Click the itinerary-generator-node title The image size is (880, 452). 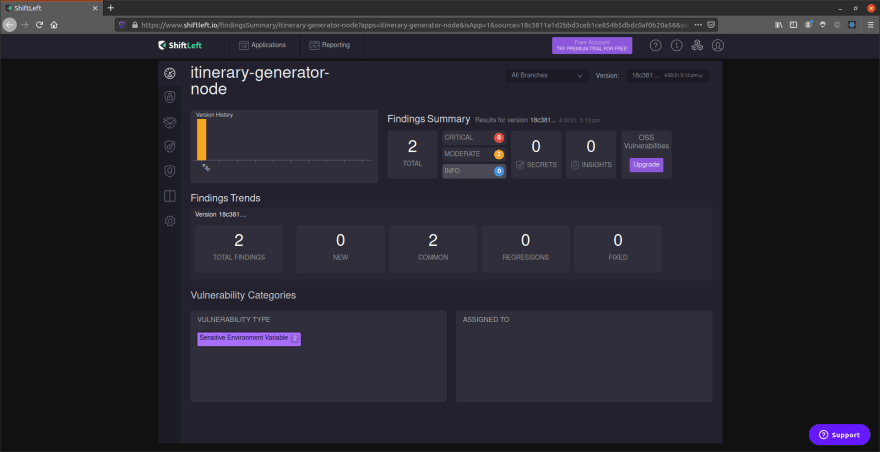coord(259,81)
